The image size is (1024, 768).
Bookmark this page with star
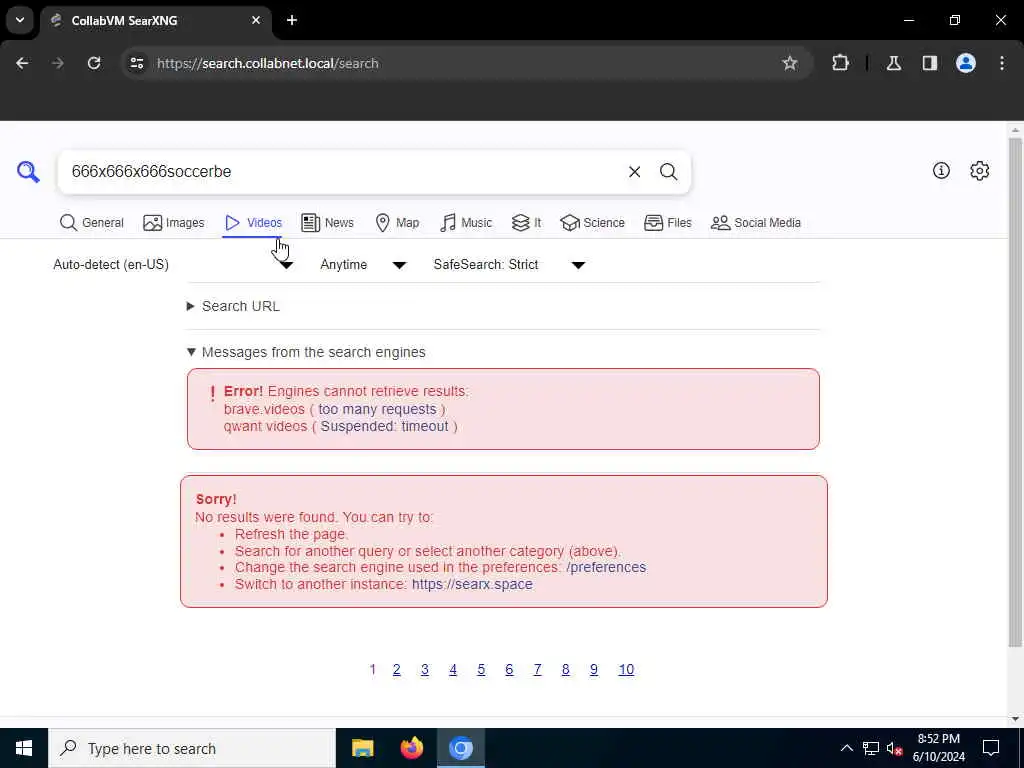point(790,63)
